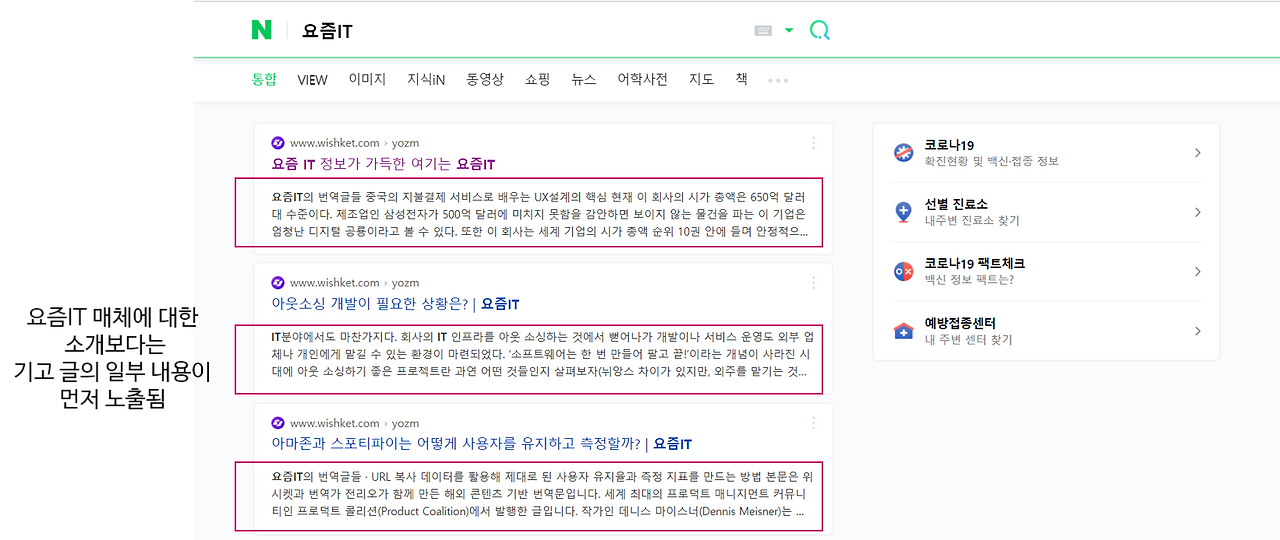
Task: Open the options menu for the first result
Action: coord(814,143)
